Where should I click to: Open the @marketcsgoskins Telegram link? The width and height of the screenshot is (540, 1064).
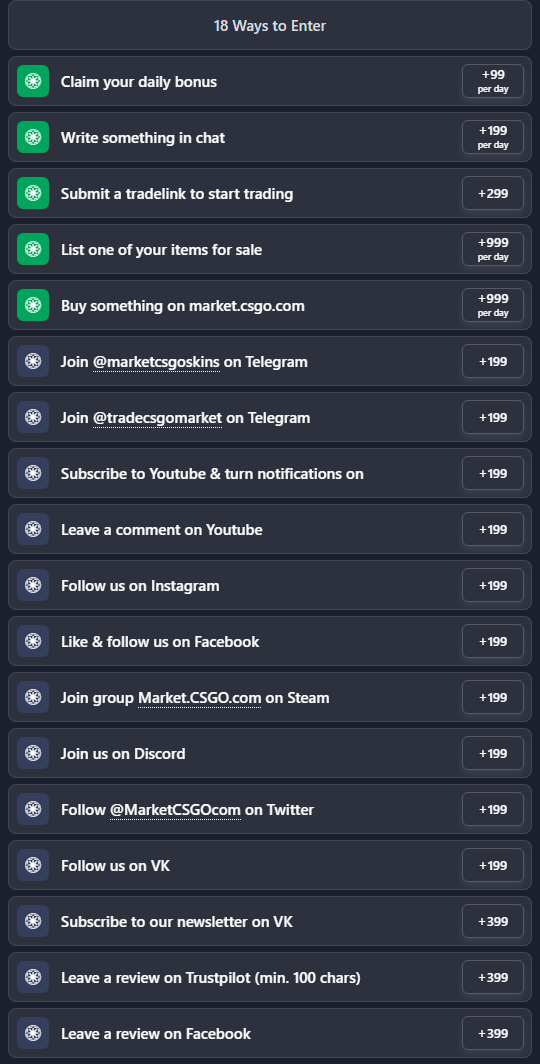pyautogui.click(x=156, y=362)
